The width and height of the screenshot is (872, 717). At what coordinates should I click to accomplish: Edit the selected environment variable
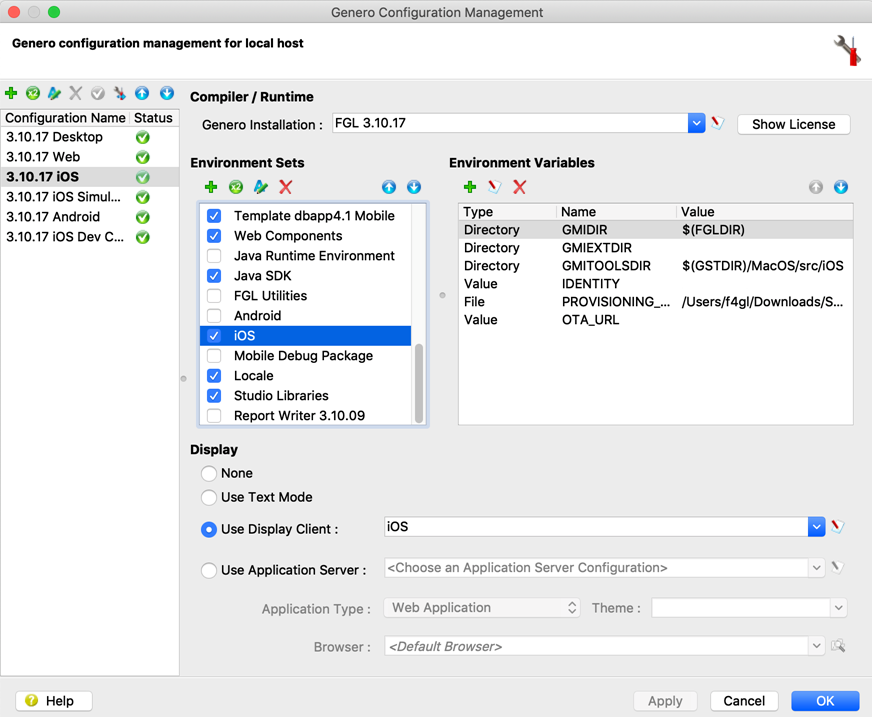pos(494,187)
